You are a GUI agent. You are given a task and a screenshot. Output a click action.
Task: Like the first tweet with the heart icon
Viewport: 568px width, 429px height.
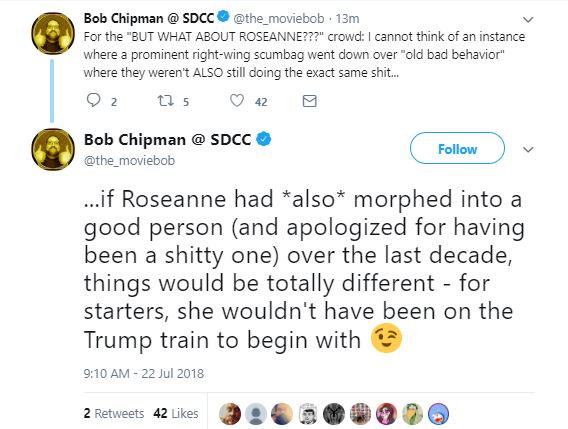click(x=237, y=101)
